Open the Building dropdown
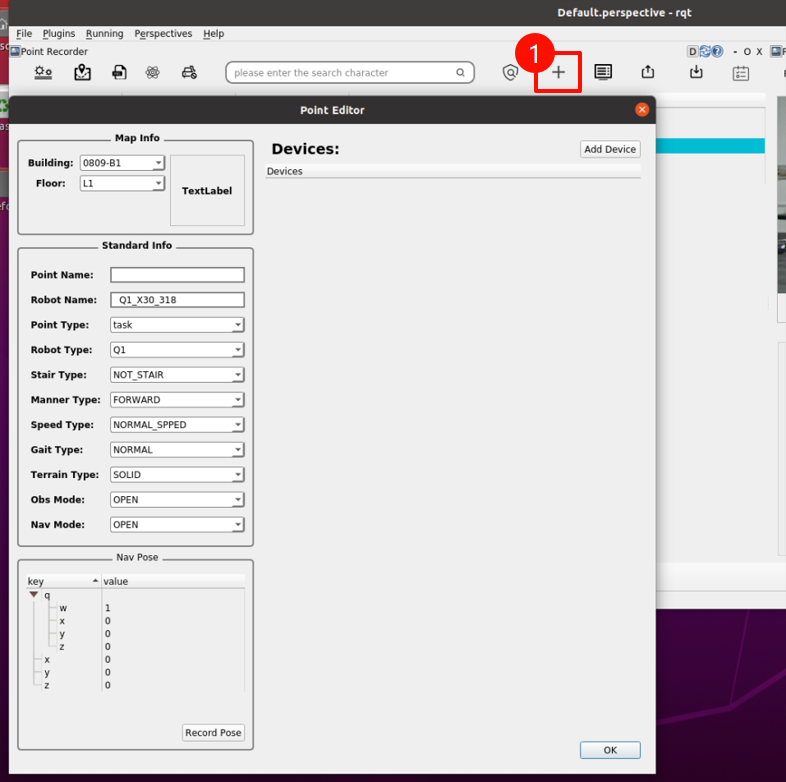Screen dimensions: 786x782 point(122,163)
